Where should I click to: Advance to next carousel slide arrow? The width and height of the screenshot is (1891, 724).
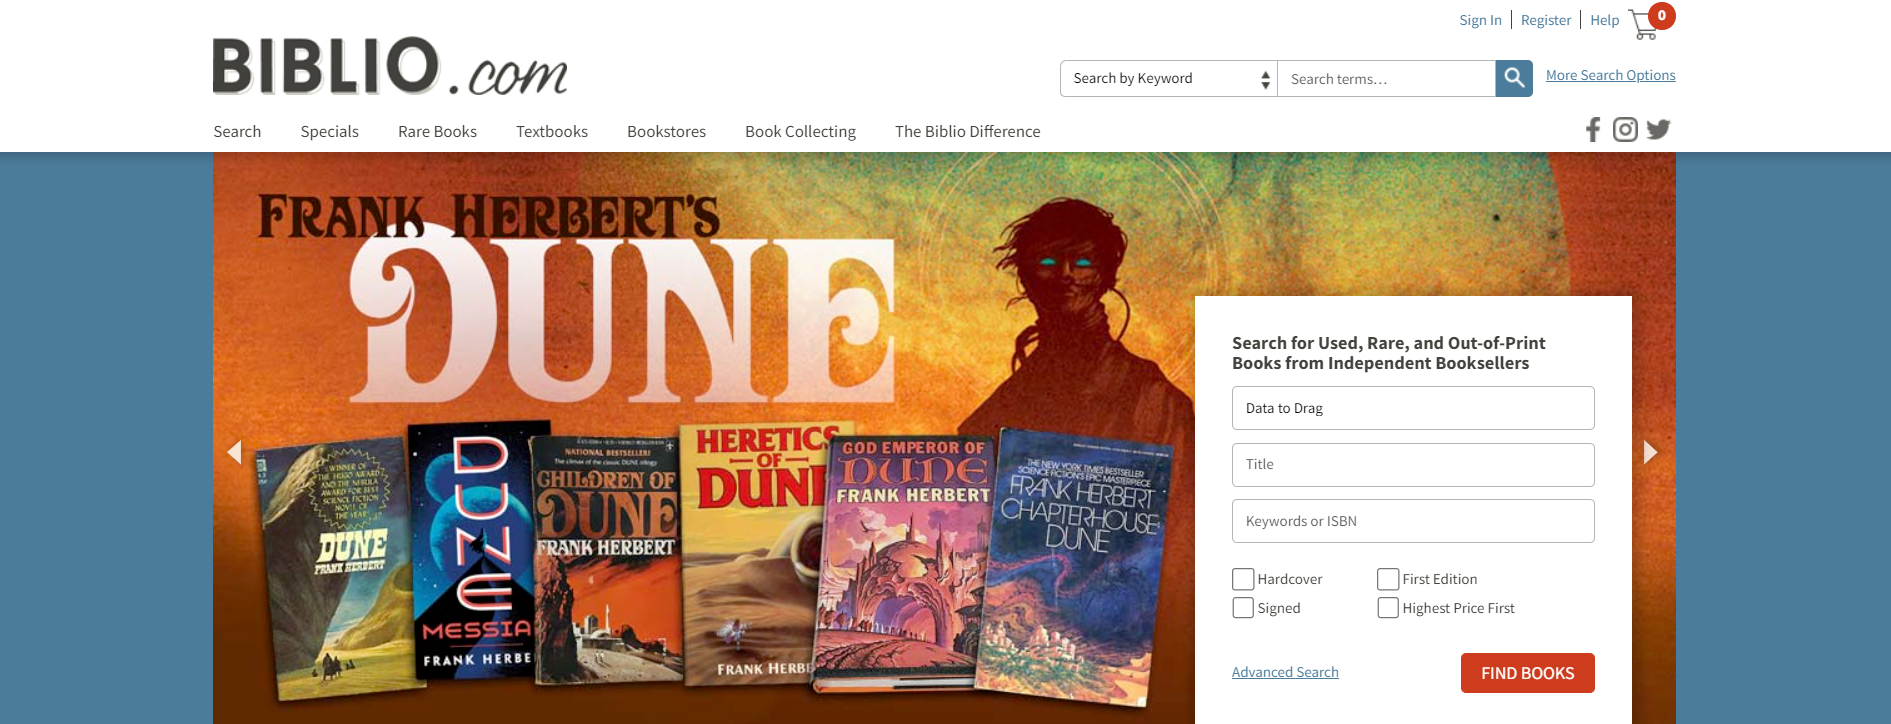[1650, 452]
